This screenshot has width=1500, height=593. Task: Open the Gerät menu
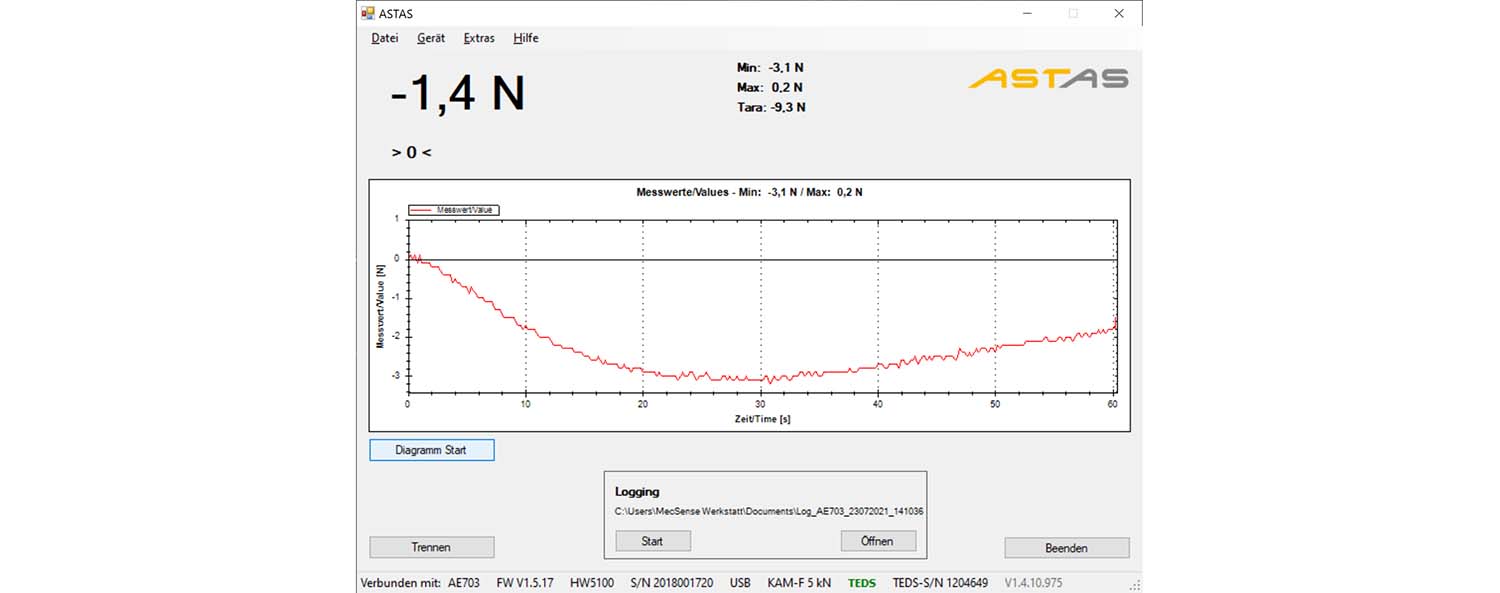tap(431, 38)
